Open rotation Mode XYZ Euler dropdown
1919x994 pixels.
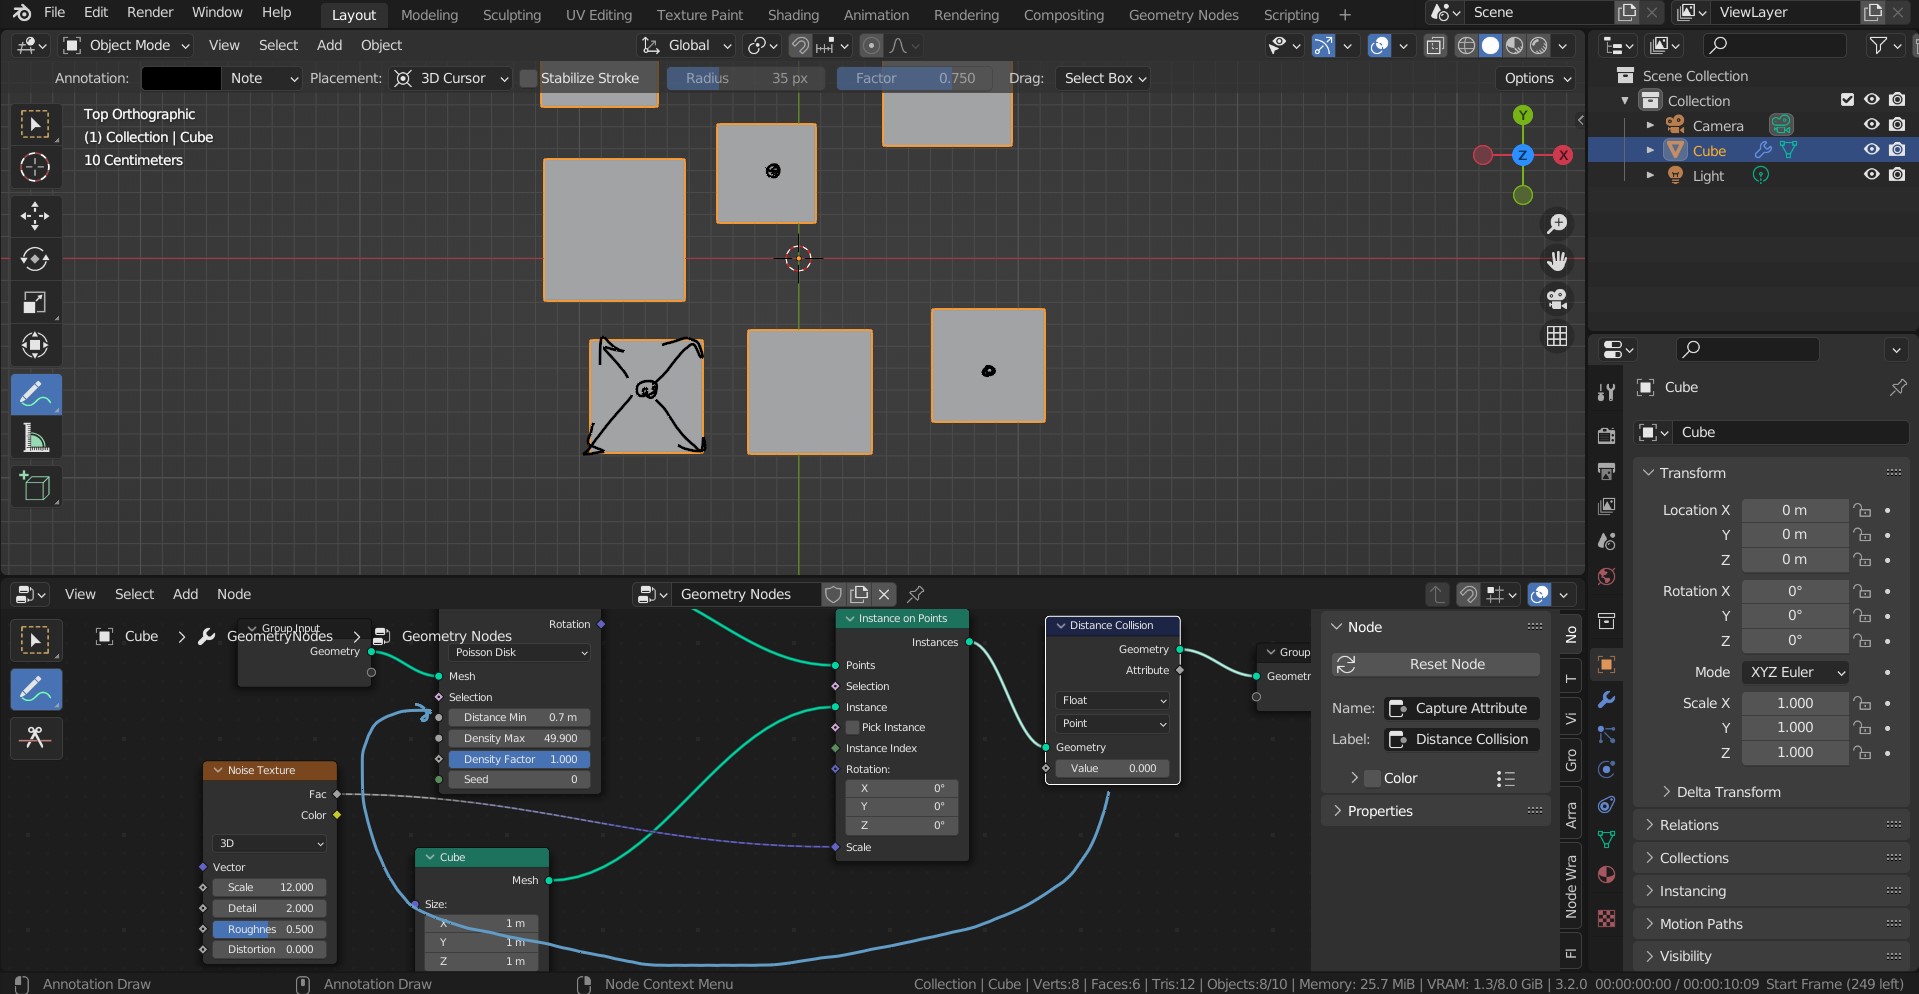click(x=1795, y=672)
